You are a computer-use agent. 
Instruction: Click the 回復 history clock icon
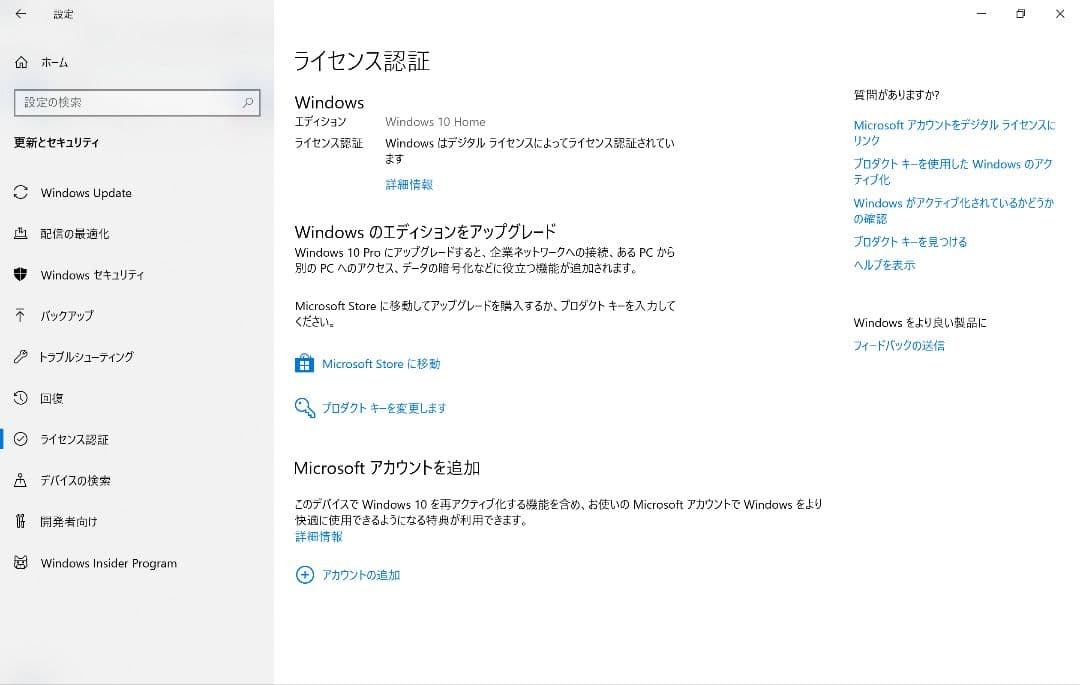21,398
